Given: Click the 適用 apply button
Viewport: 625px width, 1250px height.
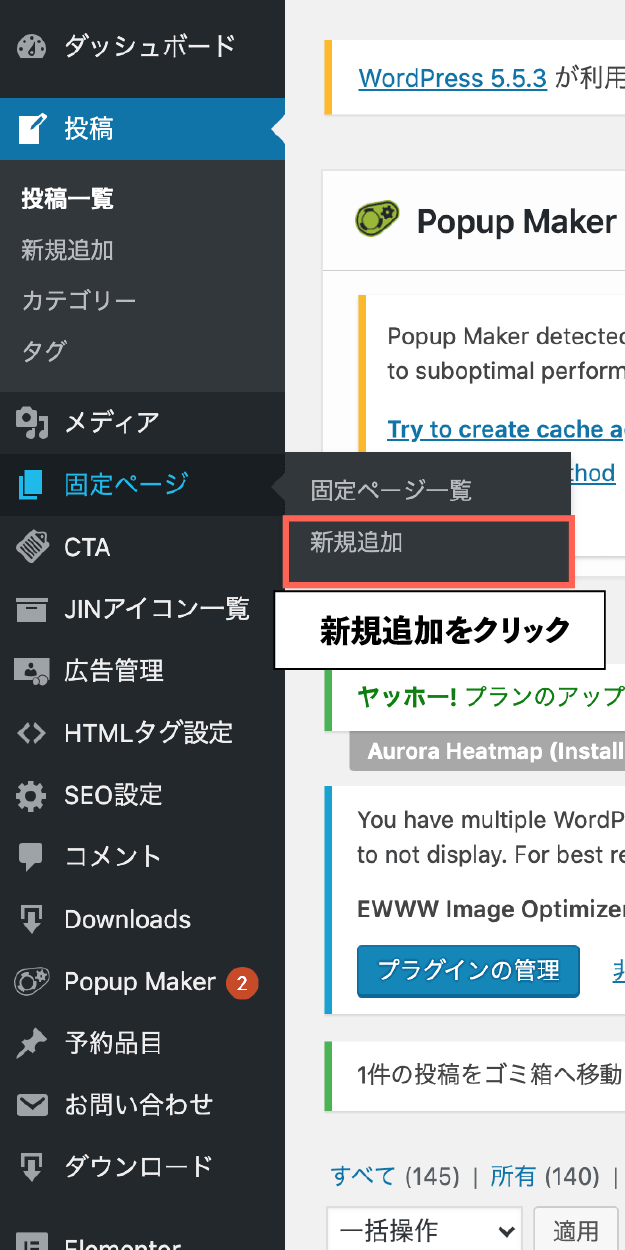Looking at the screenshot, I should click(x=576, y=1230).
